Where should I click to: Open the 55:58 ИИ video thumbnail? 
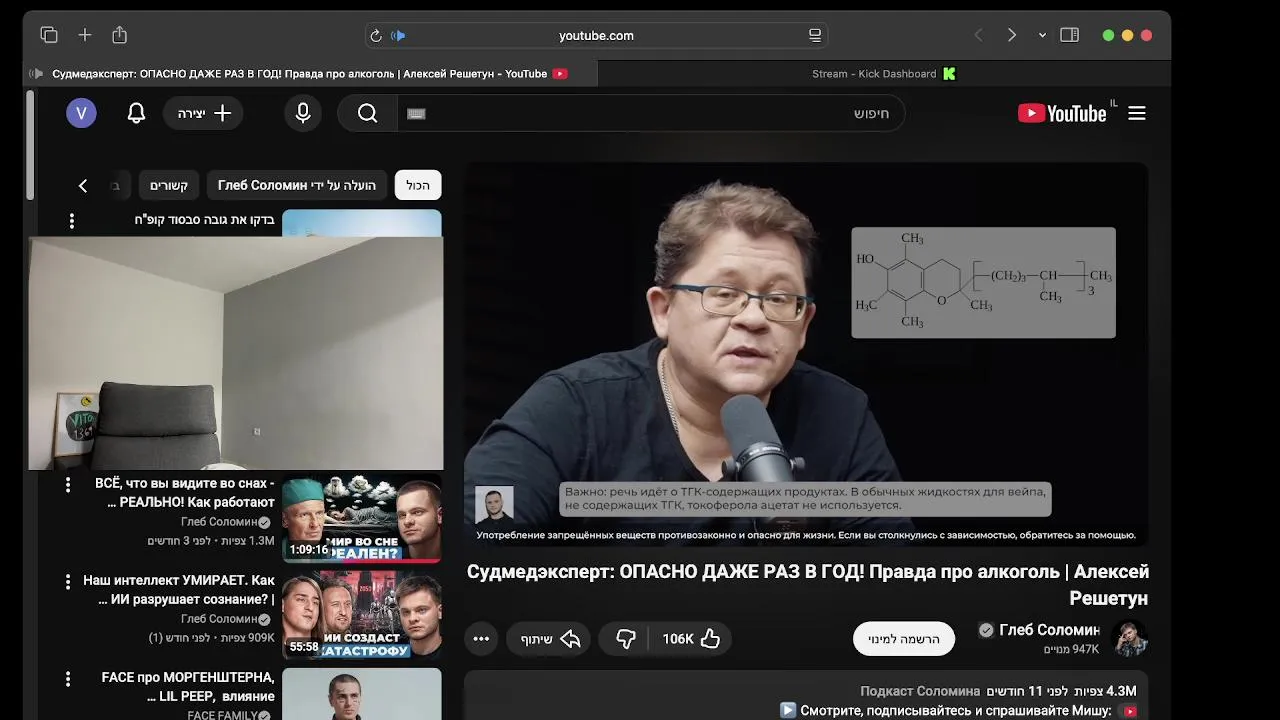(362, 615)
